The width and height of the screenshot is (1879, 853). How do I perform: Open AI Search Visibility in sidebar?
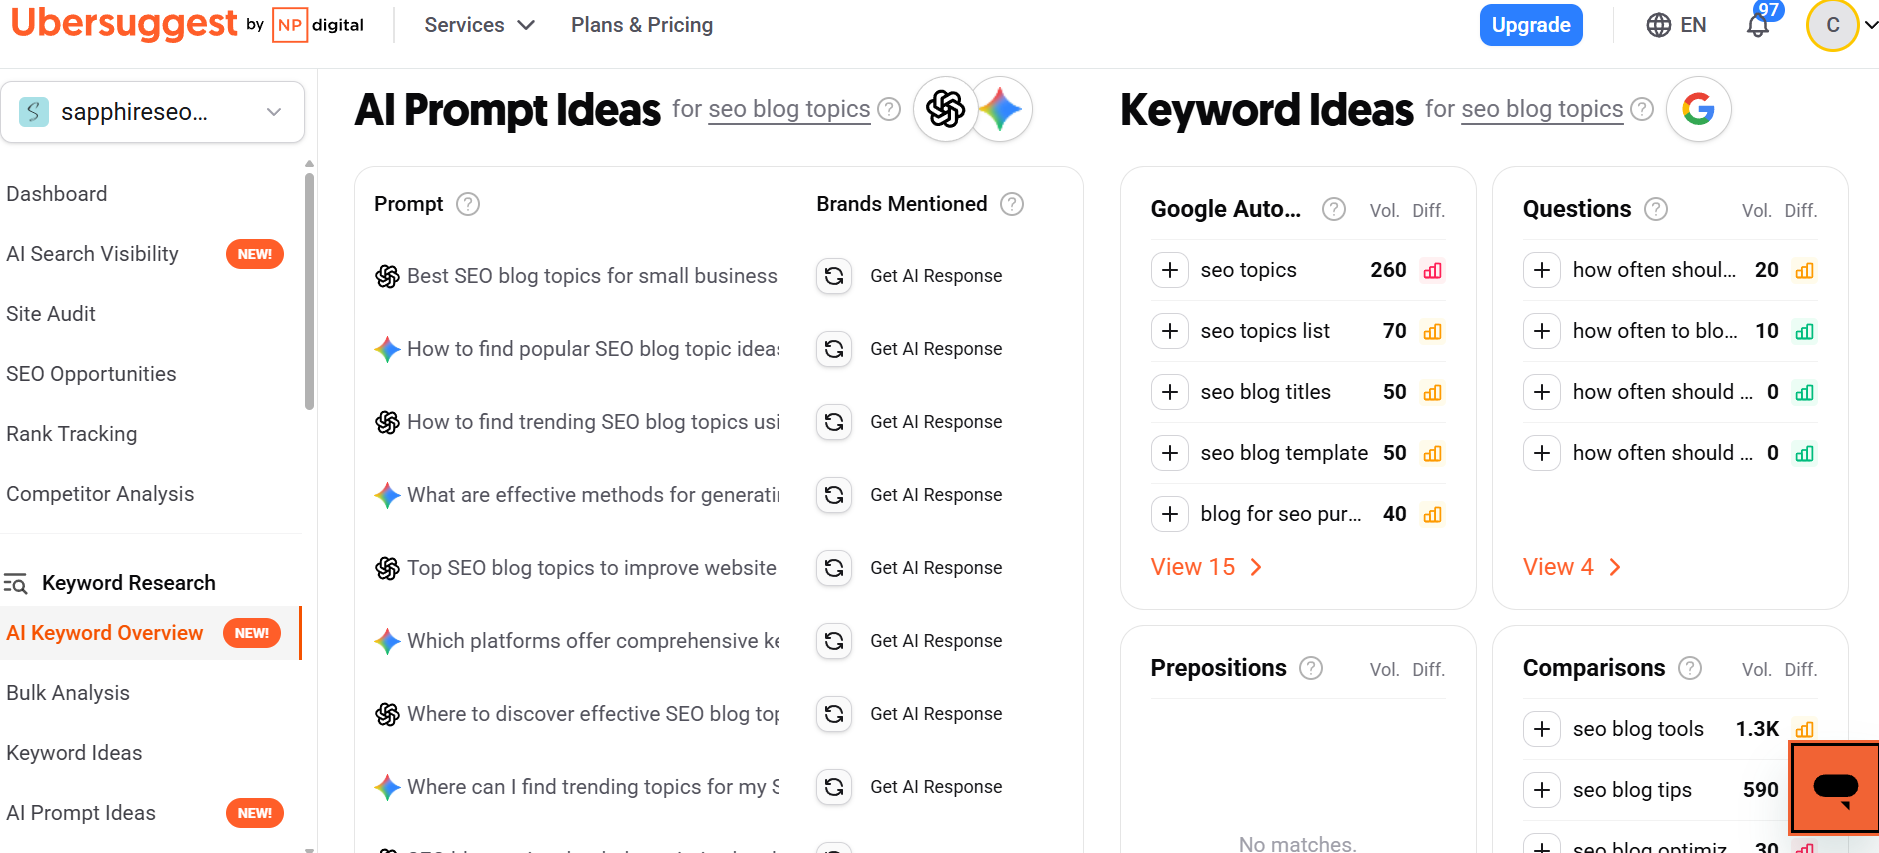(x=92, y=254)
